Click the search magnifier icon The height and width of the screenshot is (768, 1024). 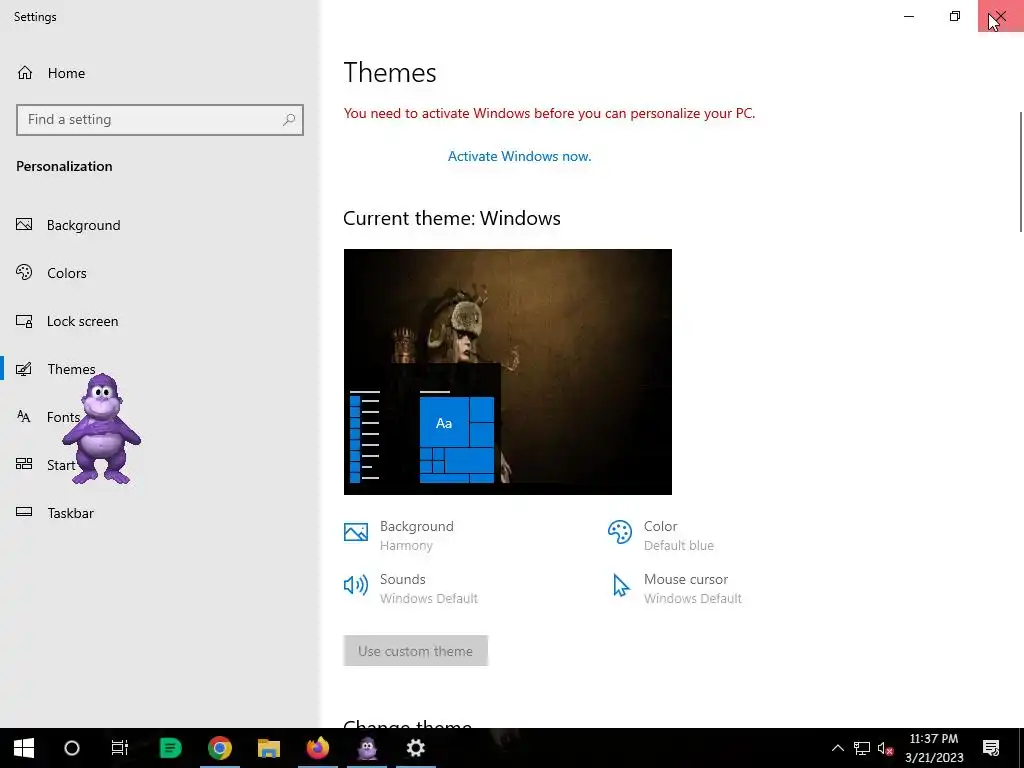tap(289, 120)
